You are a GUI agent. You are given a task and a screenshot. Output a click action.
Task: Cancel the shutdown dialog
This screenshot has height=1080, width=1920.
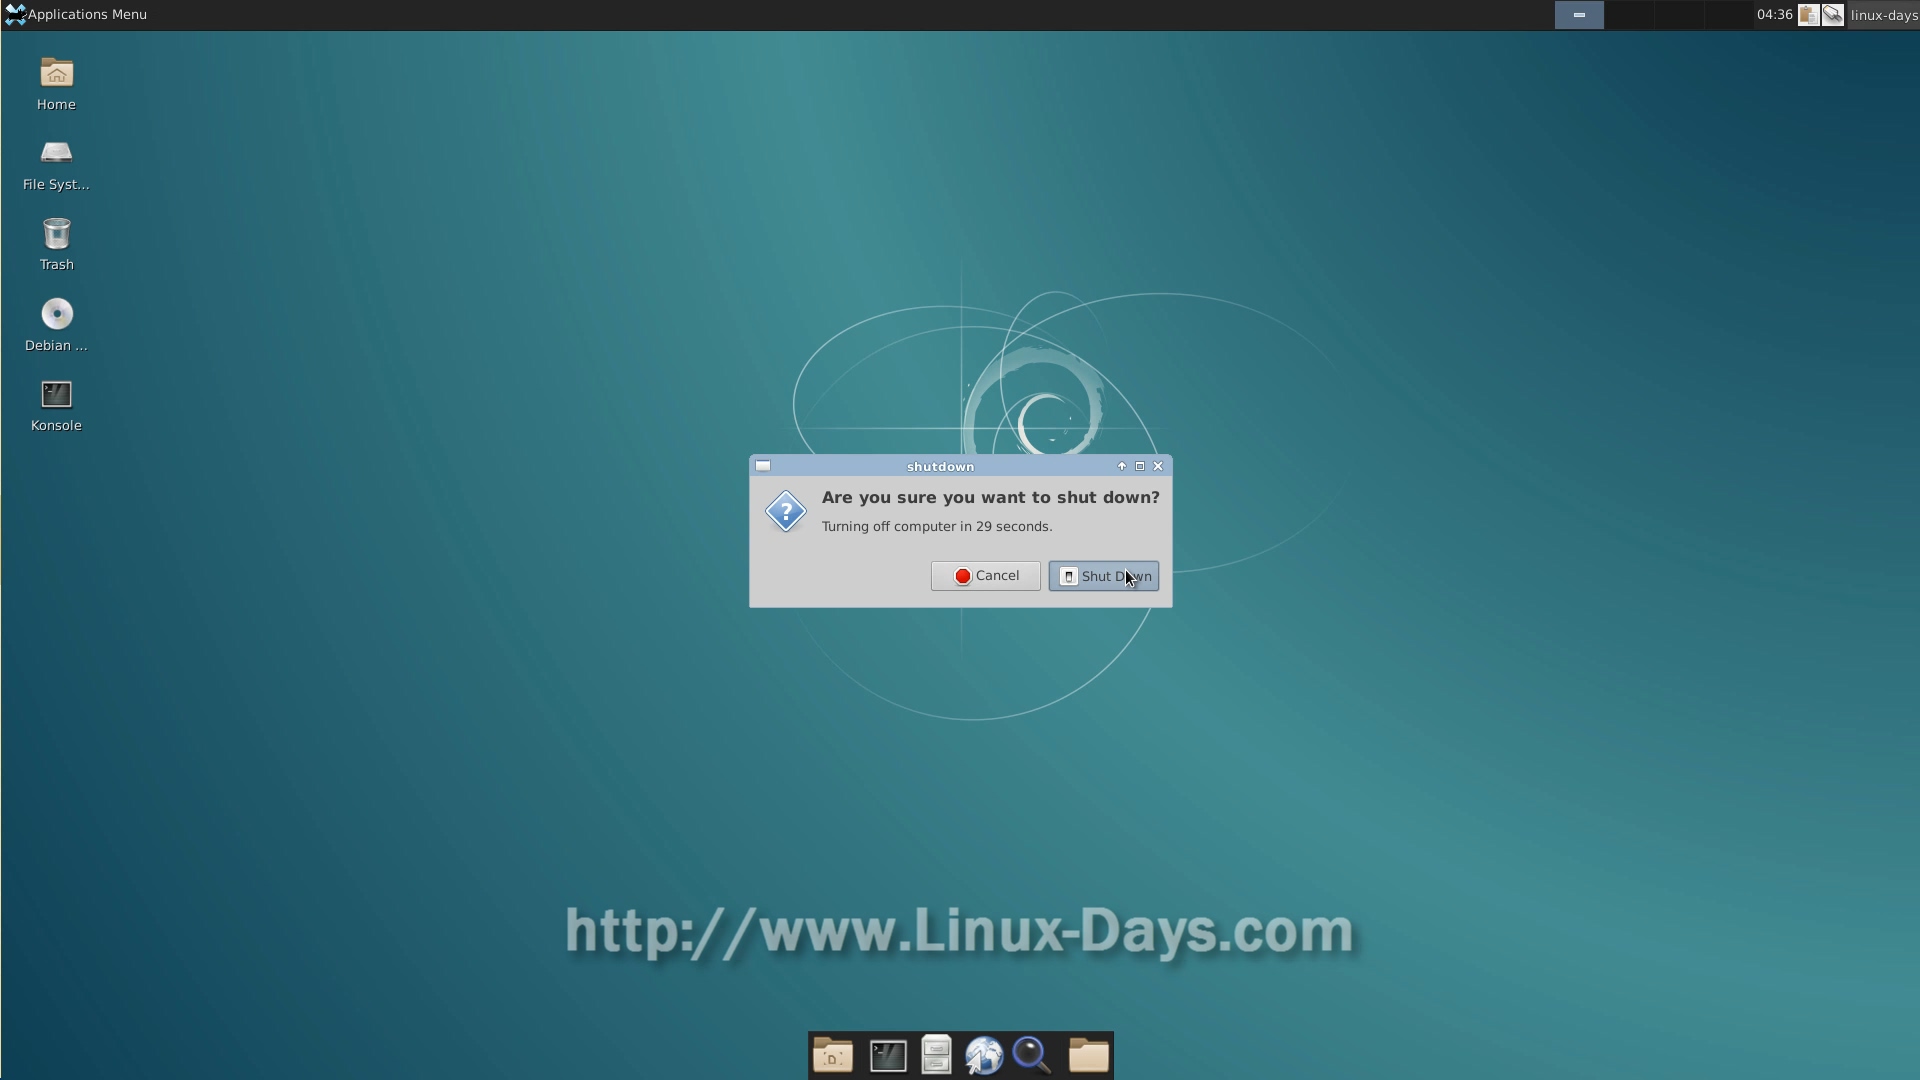(985, 576)
